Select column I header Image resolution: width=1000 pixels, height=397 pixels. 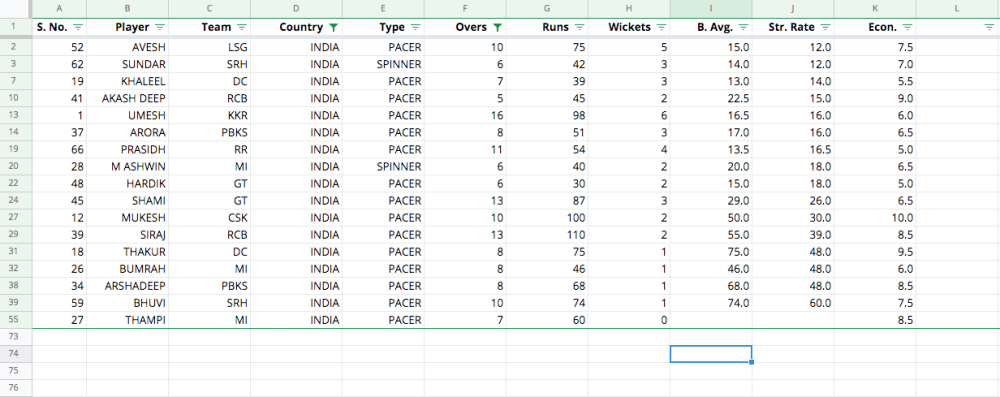tap(711, 9)
